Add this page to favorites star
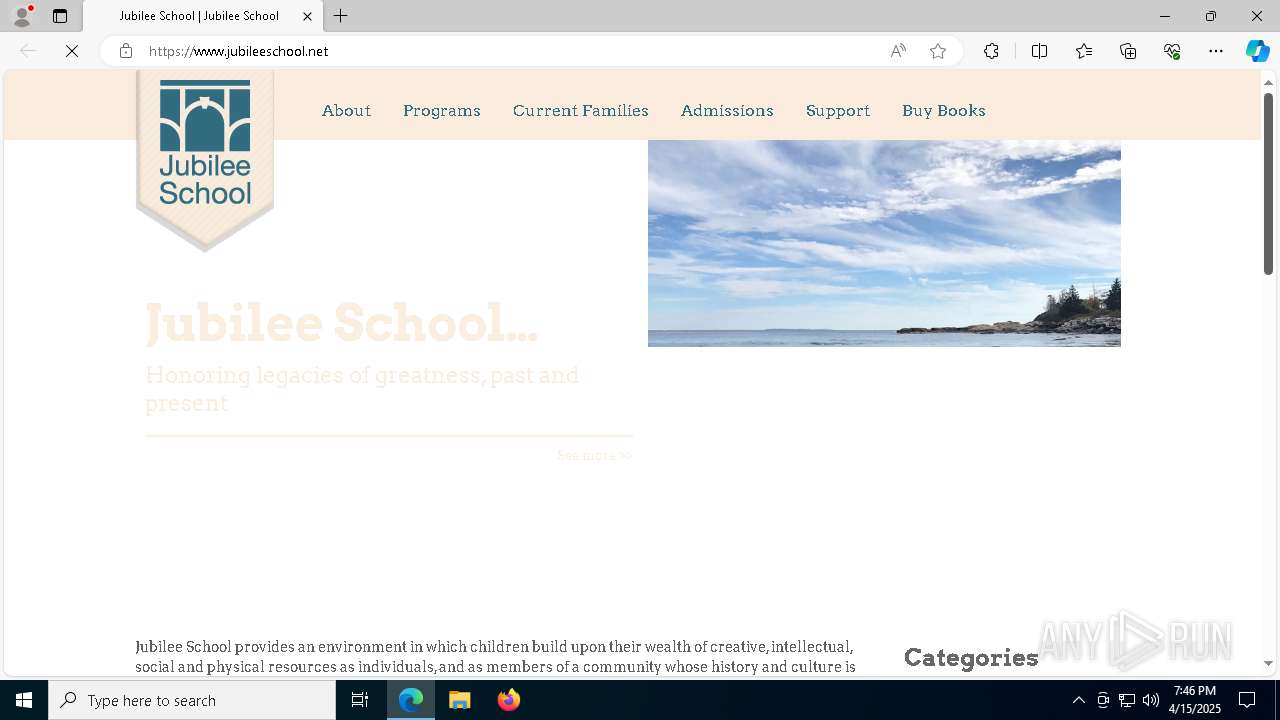This screenshot has width=1280, height=720. pos(938,51)
